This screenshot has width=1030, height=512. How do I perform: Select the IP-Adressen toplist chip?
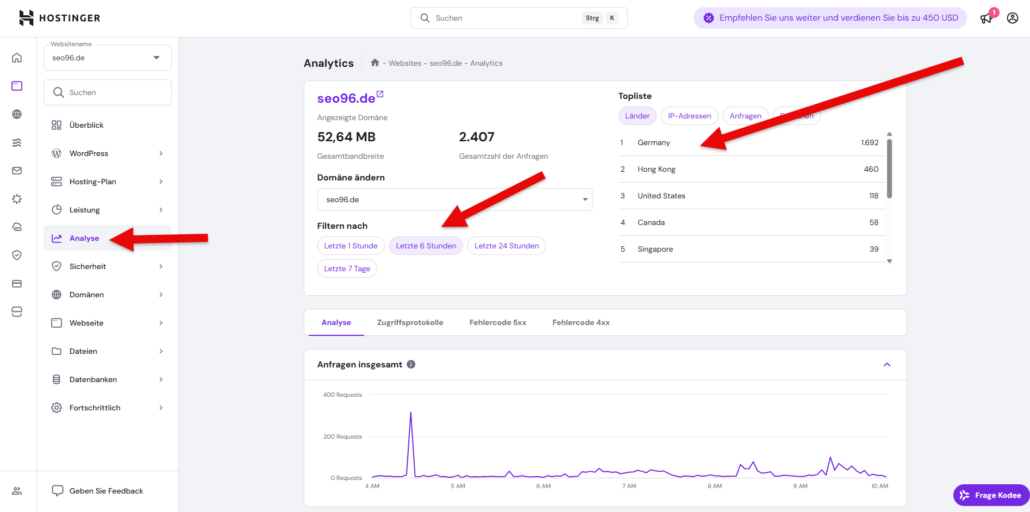690,116
